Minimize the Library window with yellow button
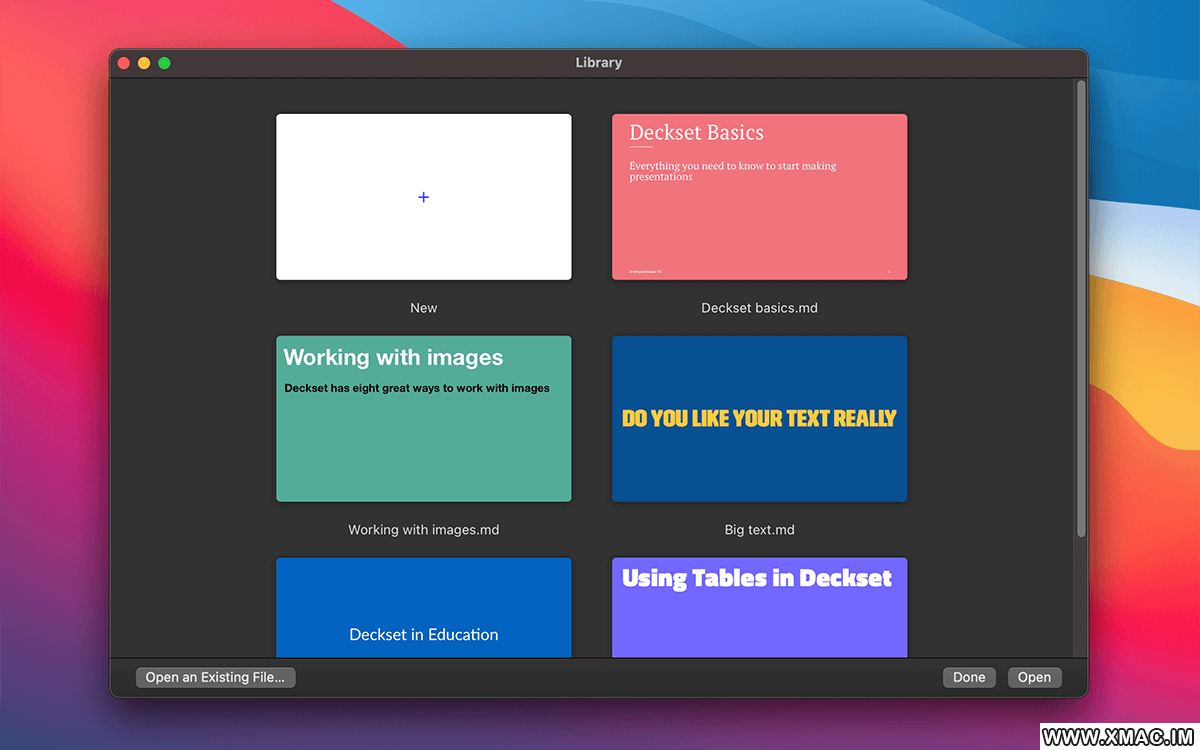Screen dimensions: 1200x750 (144, 63)
